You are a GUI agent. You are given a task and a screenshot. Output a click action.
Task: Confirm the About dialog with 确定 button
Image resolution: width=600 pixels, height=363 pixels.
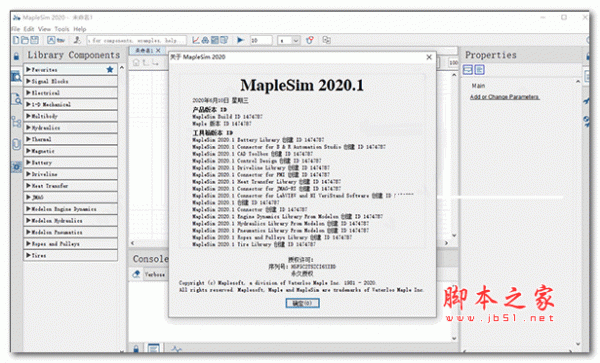click(x=302, y=303)
